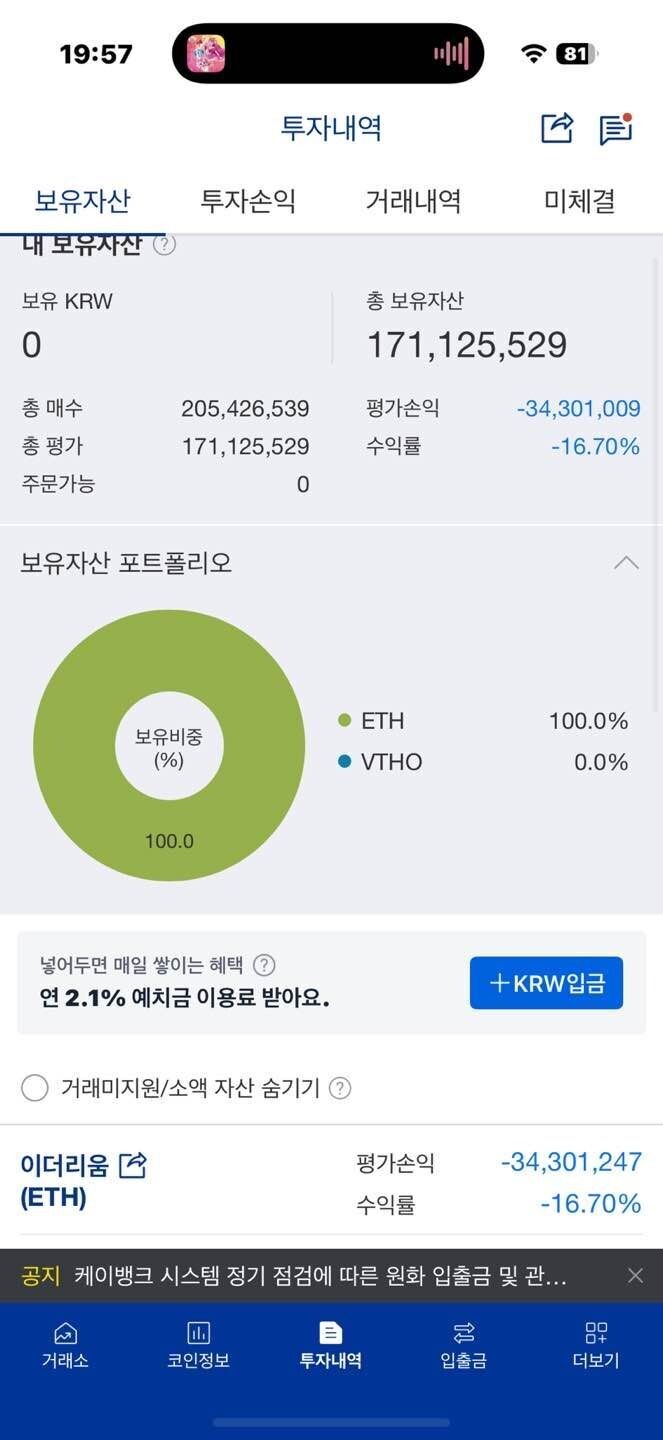Click the help icon beside 예치금 이용료 text
Screen dimensions: 663x1440
click(264, 965)
